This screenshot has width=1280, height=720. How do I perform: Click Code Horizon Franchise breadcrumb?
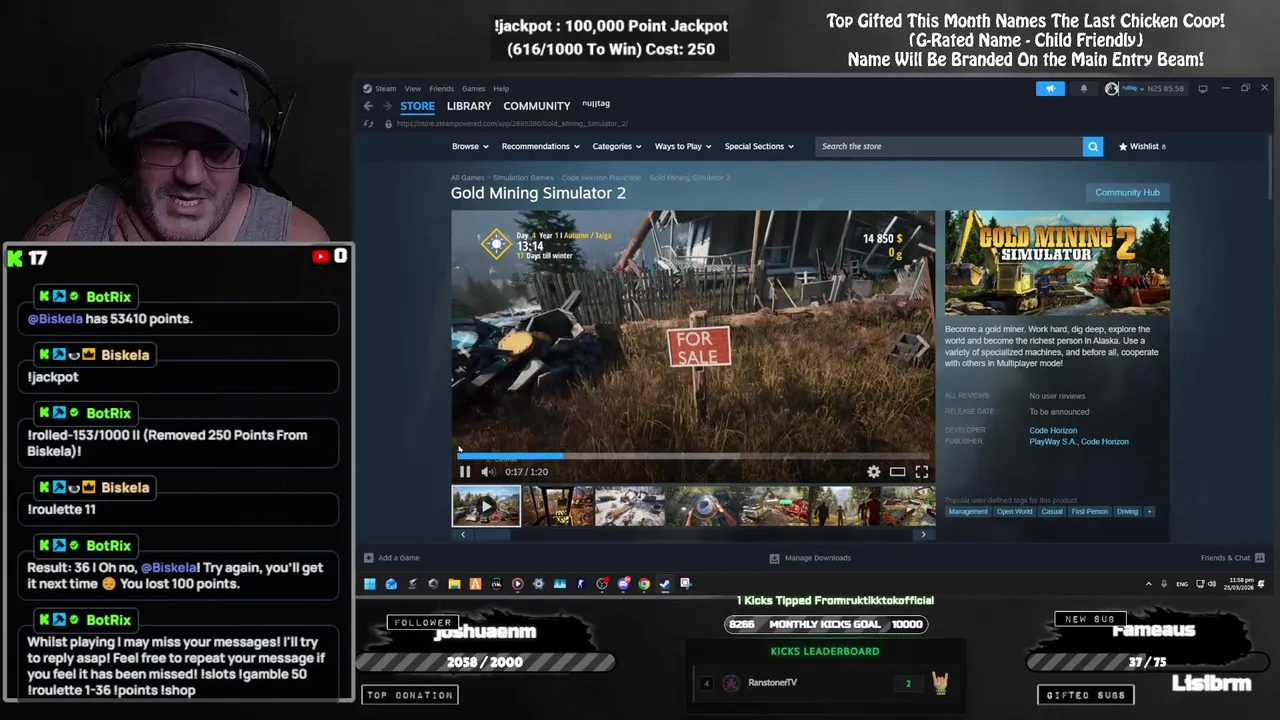601,178
